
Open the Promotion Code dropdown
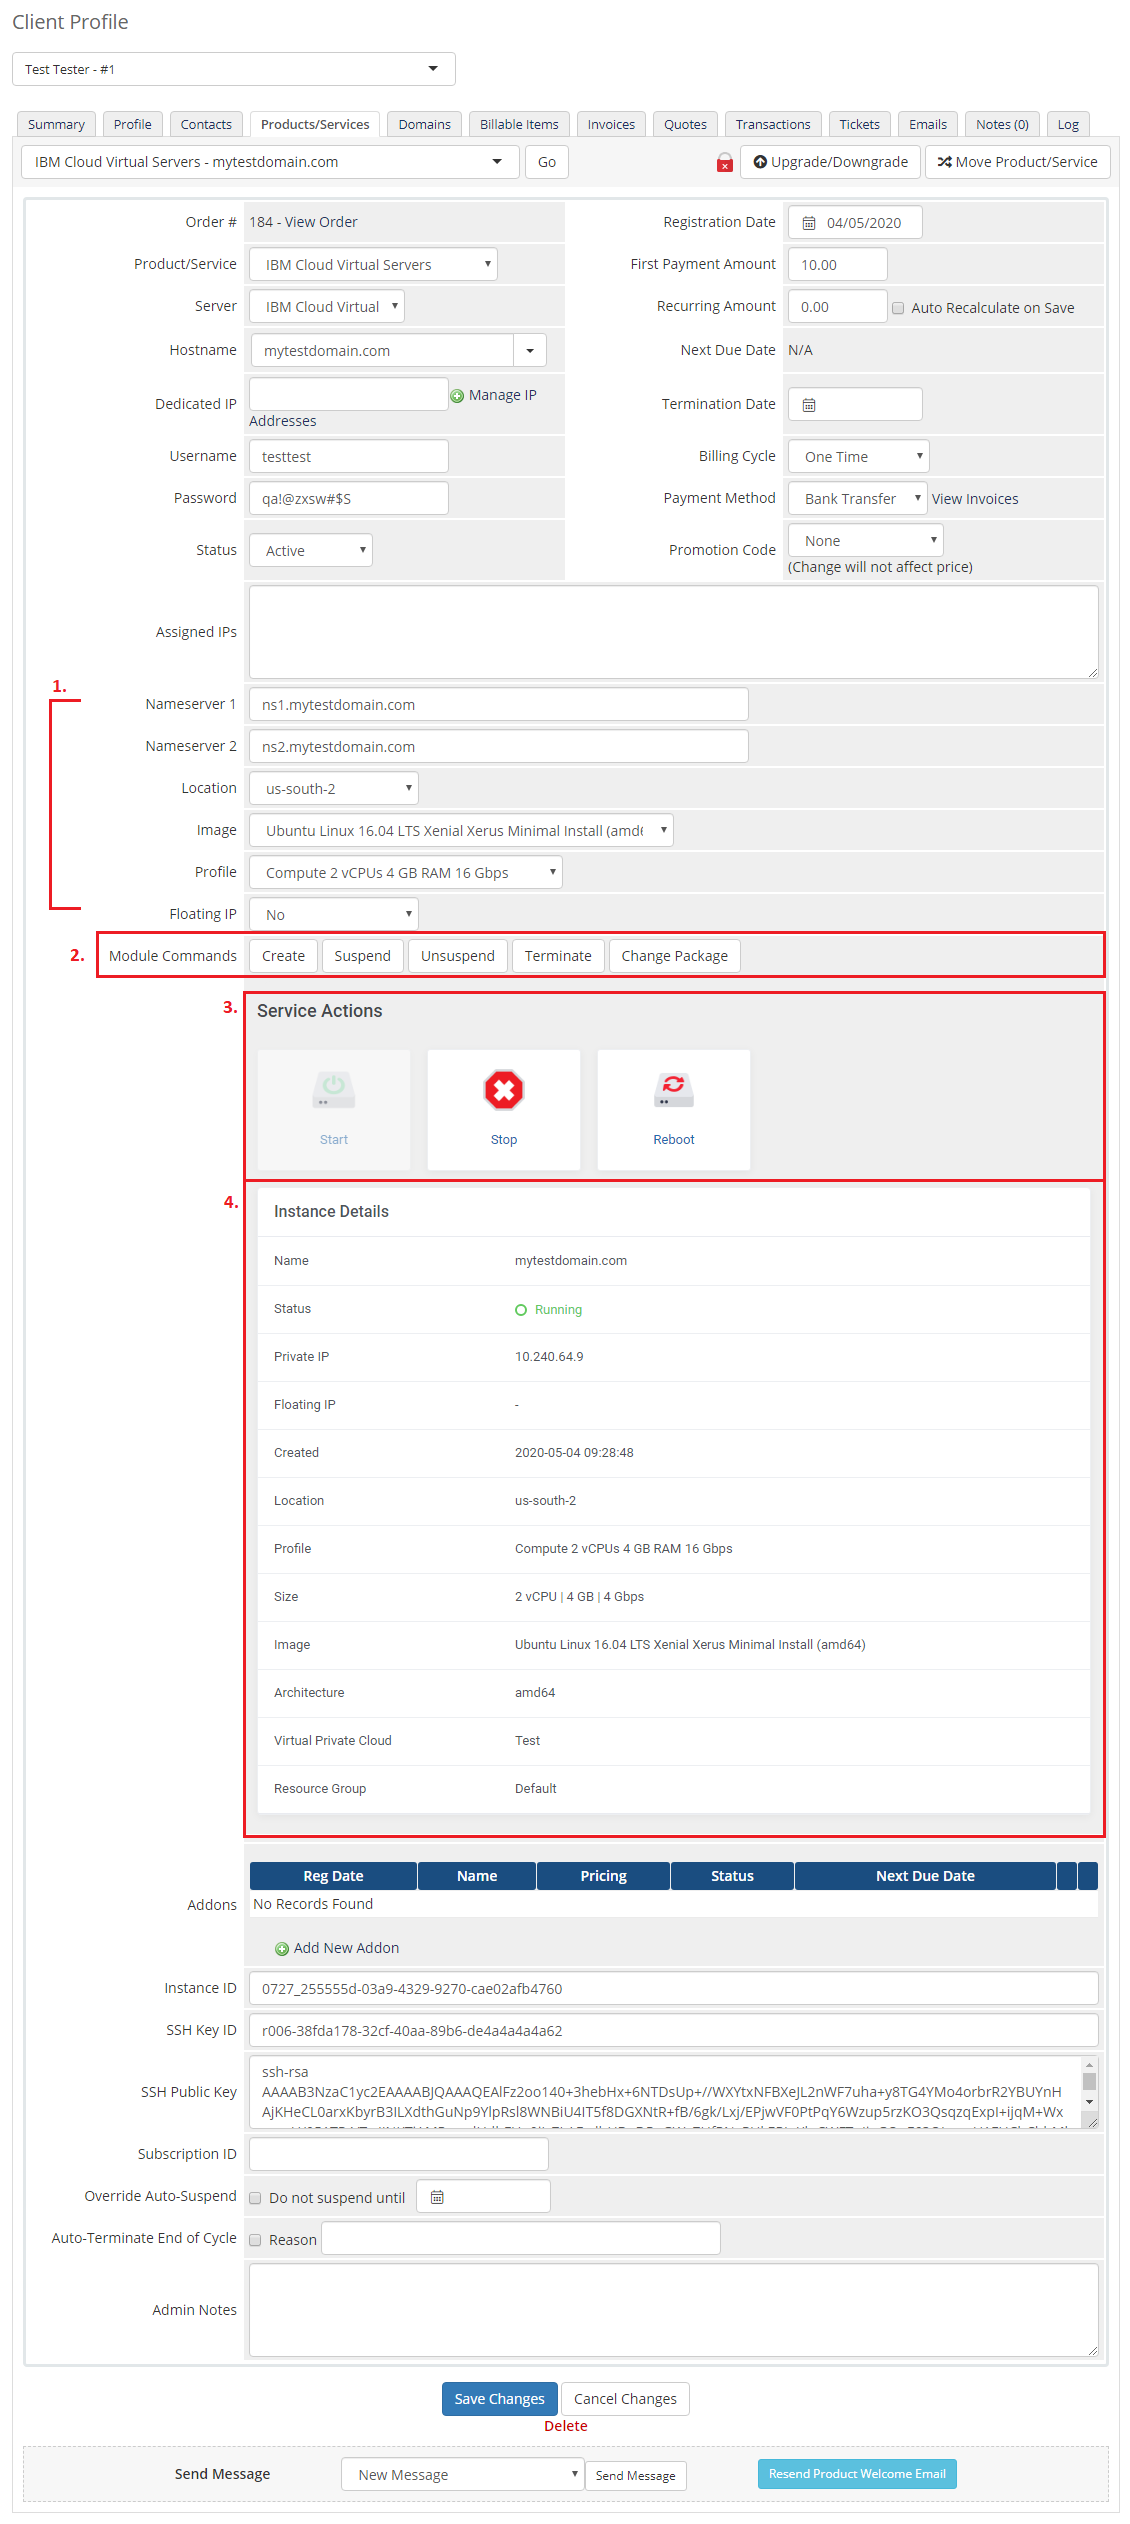[x=866, y=540]
